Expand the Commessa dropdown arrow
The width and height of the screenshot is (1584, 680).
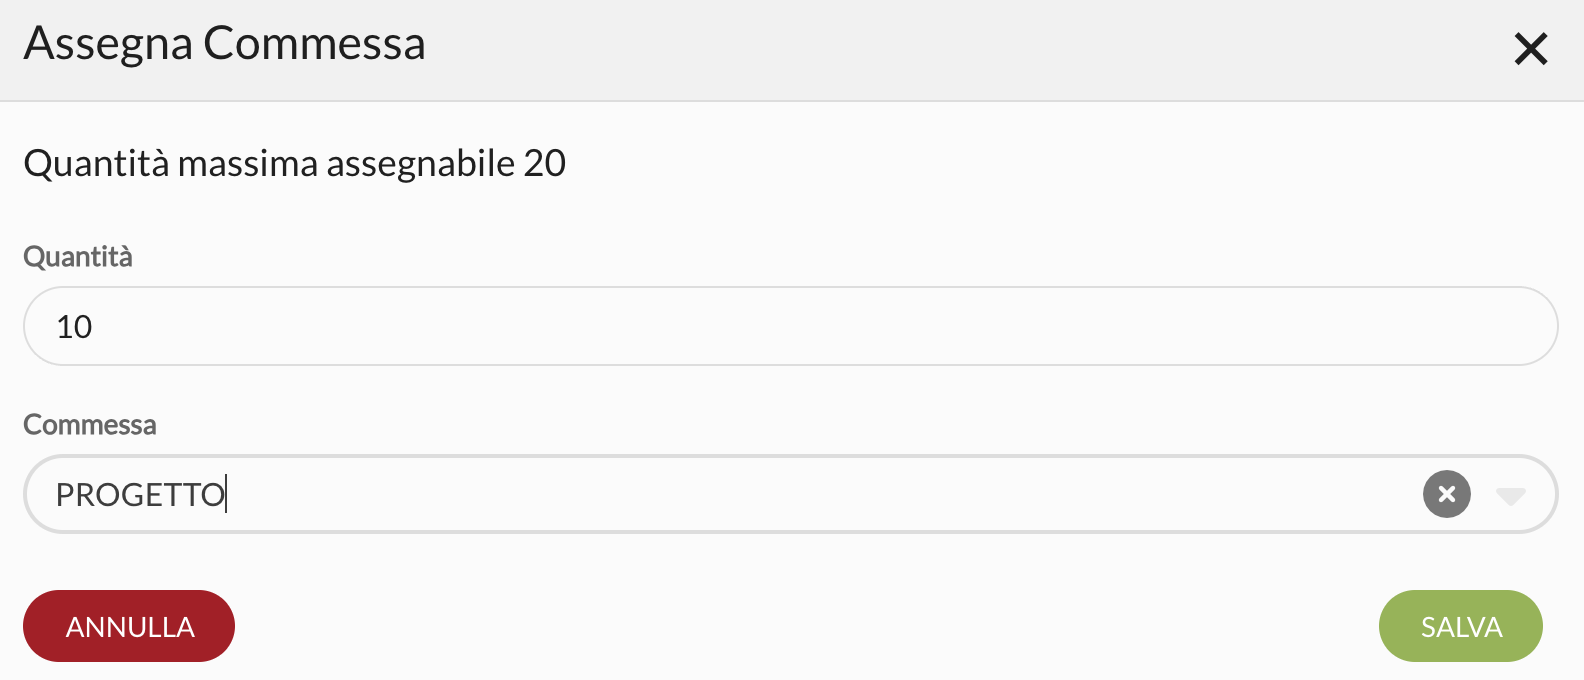tap(1510, 496)
